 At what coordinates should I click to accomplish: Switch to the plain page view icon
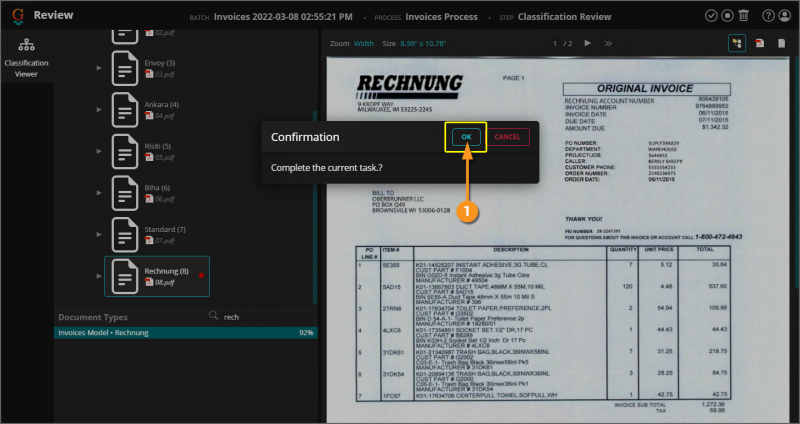(x=781, y=43)
